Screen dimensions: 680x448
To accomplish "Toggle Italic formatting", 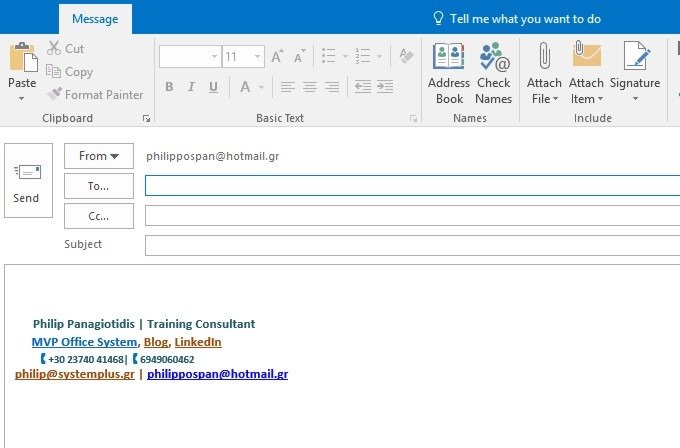I will [190, 87].
